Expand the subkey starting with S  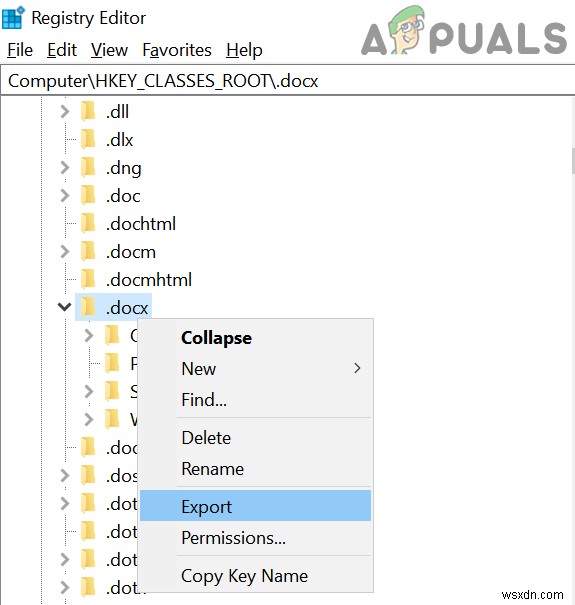pyautogui.click(x=89, y=391)
